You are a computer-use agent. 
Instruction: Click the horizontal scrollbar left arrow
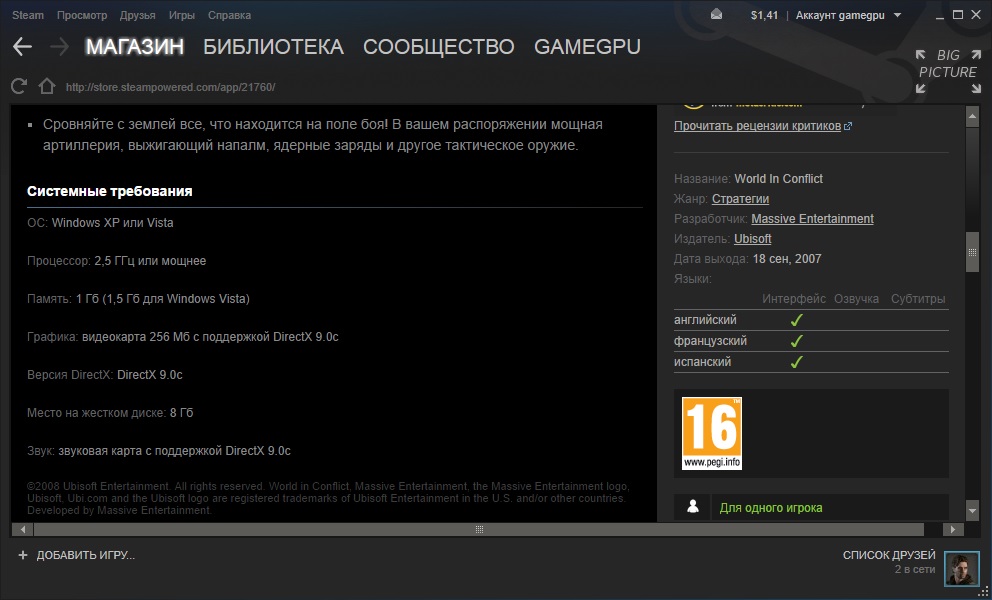pos(23,529)
